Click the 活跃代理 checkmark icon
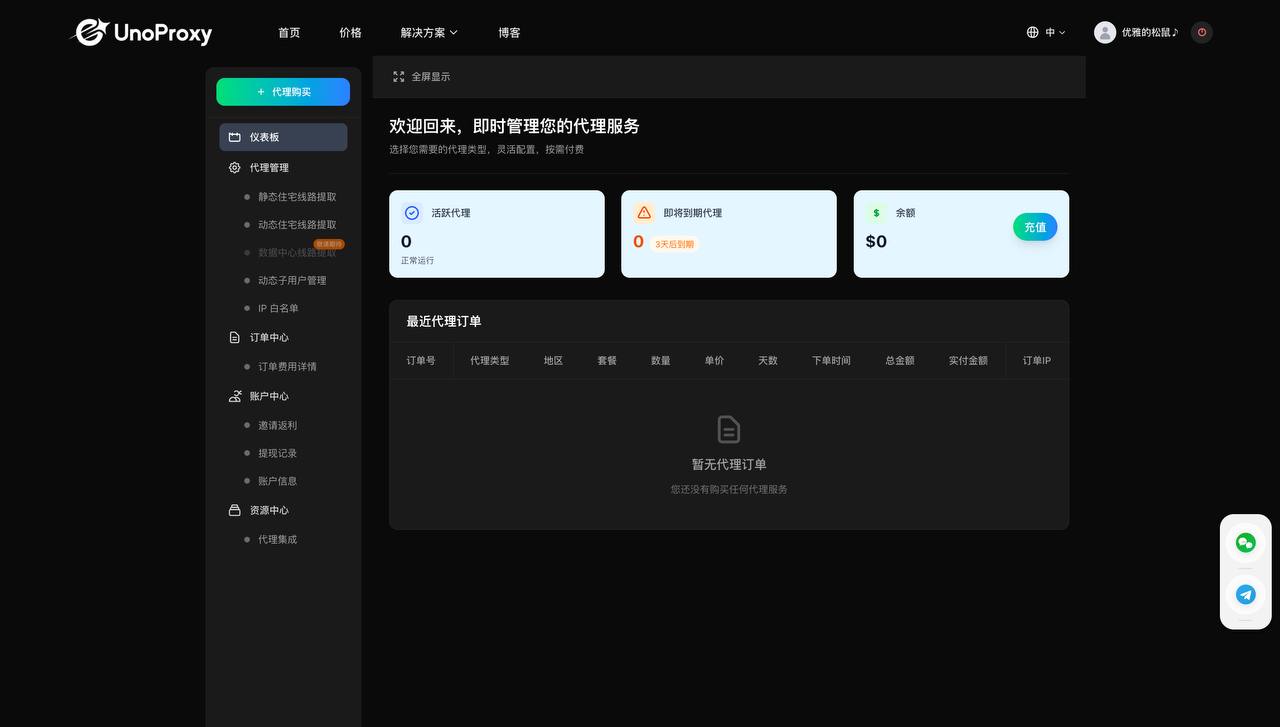The height and width of the screenshot is (727, 1280). click(412, 213)
